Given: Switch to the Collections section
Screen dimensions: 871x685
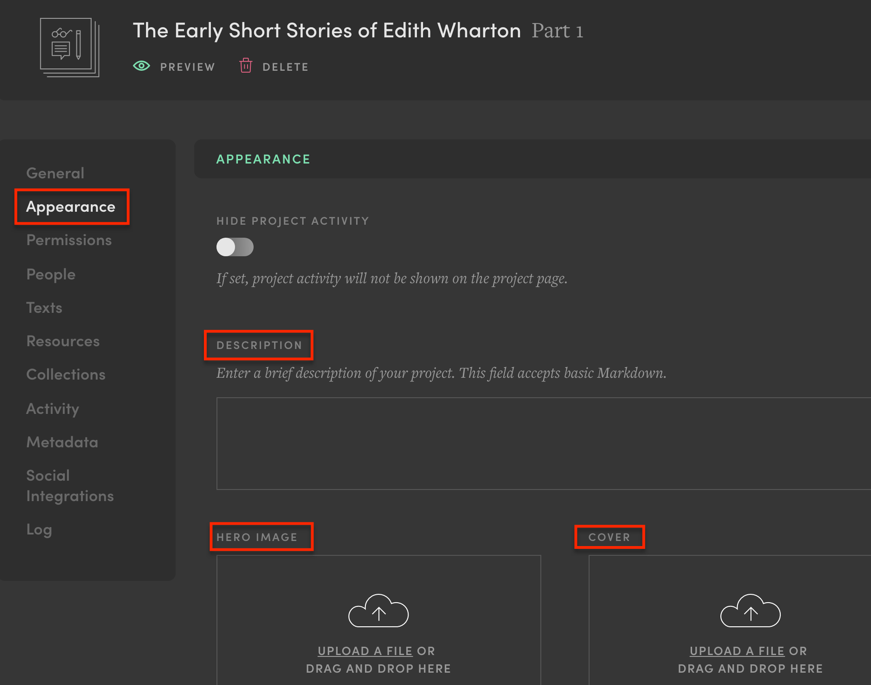Looking at the screenshot, I should 66,374.
